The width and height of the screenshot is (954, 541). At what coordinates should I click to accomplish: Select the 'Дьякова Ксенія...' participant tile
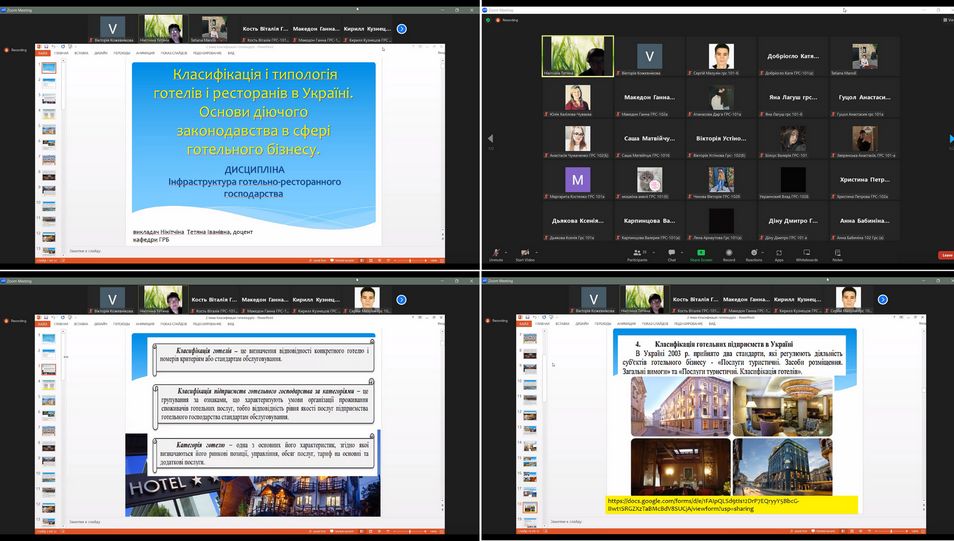[577, 221]
